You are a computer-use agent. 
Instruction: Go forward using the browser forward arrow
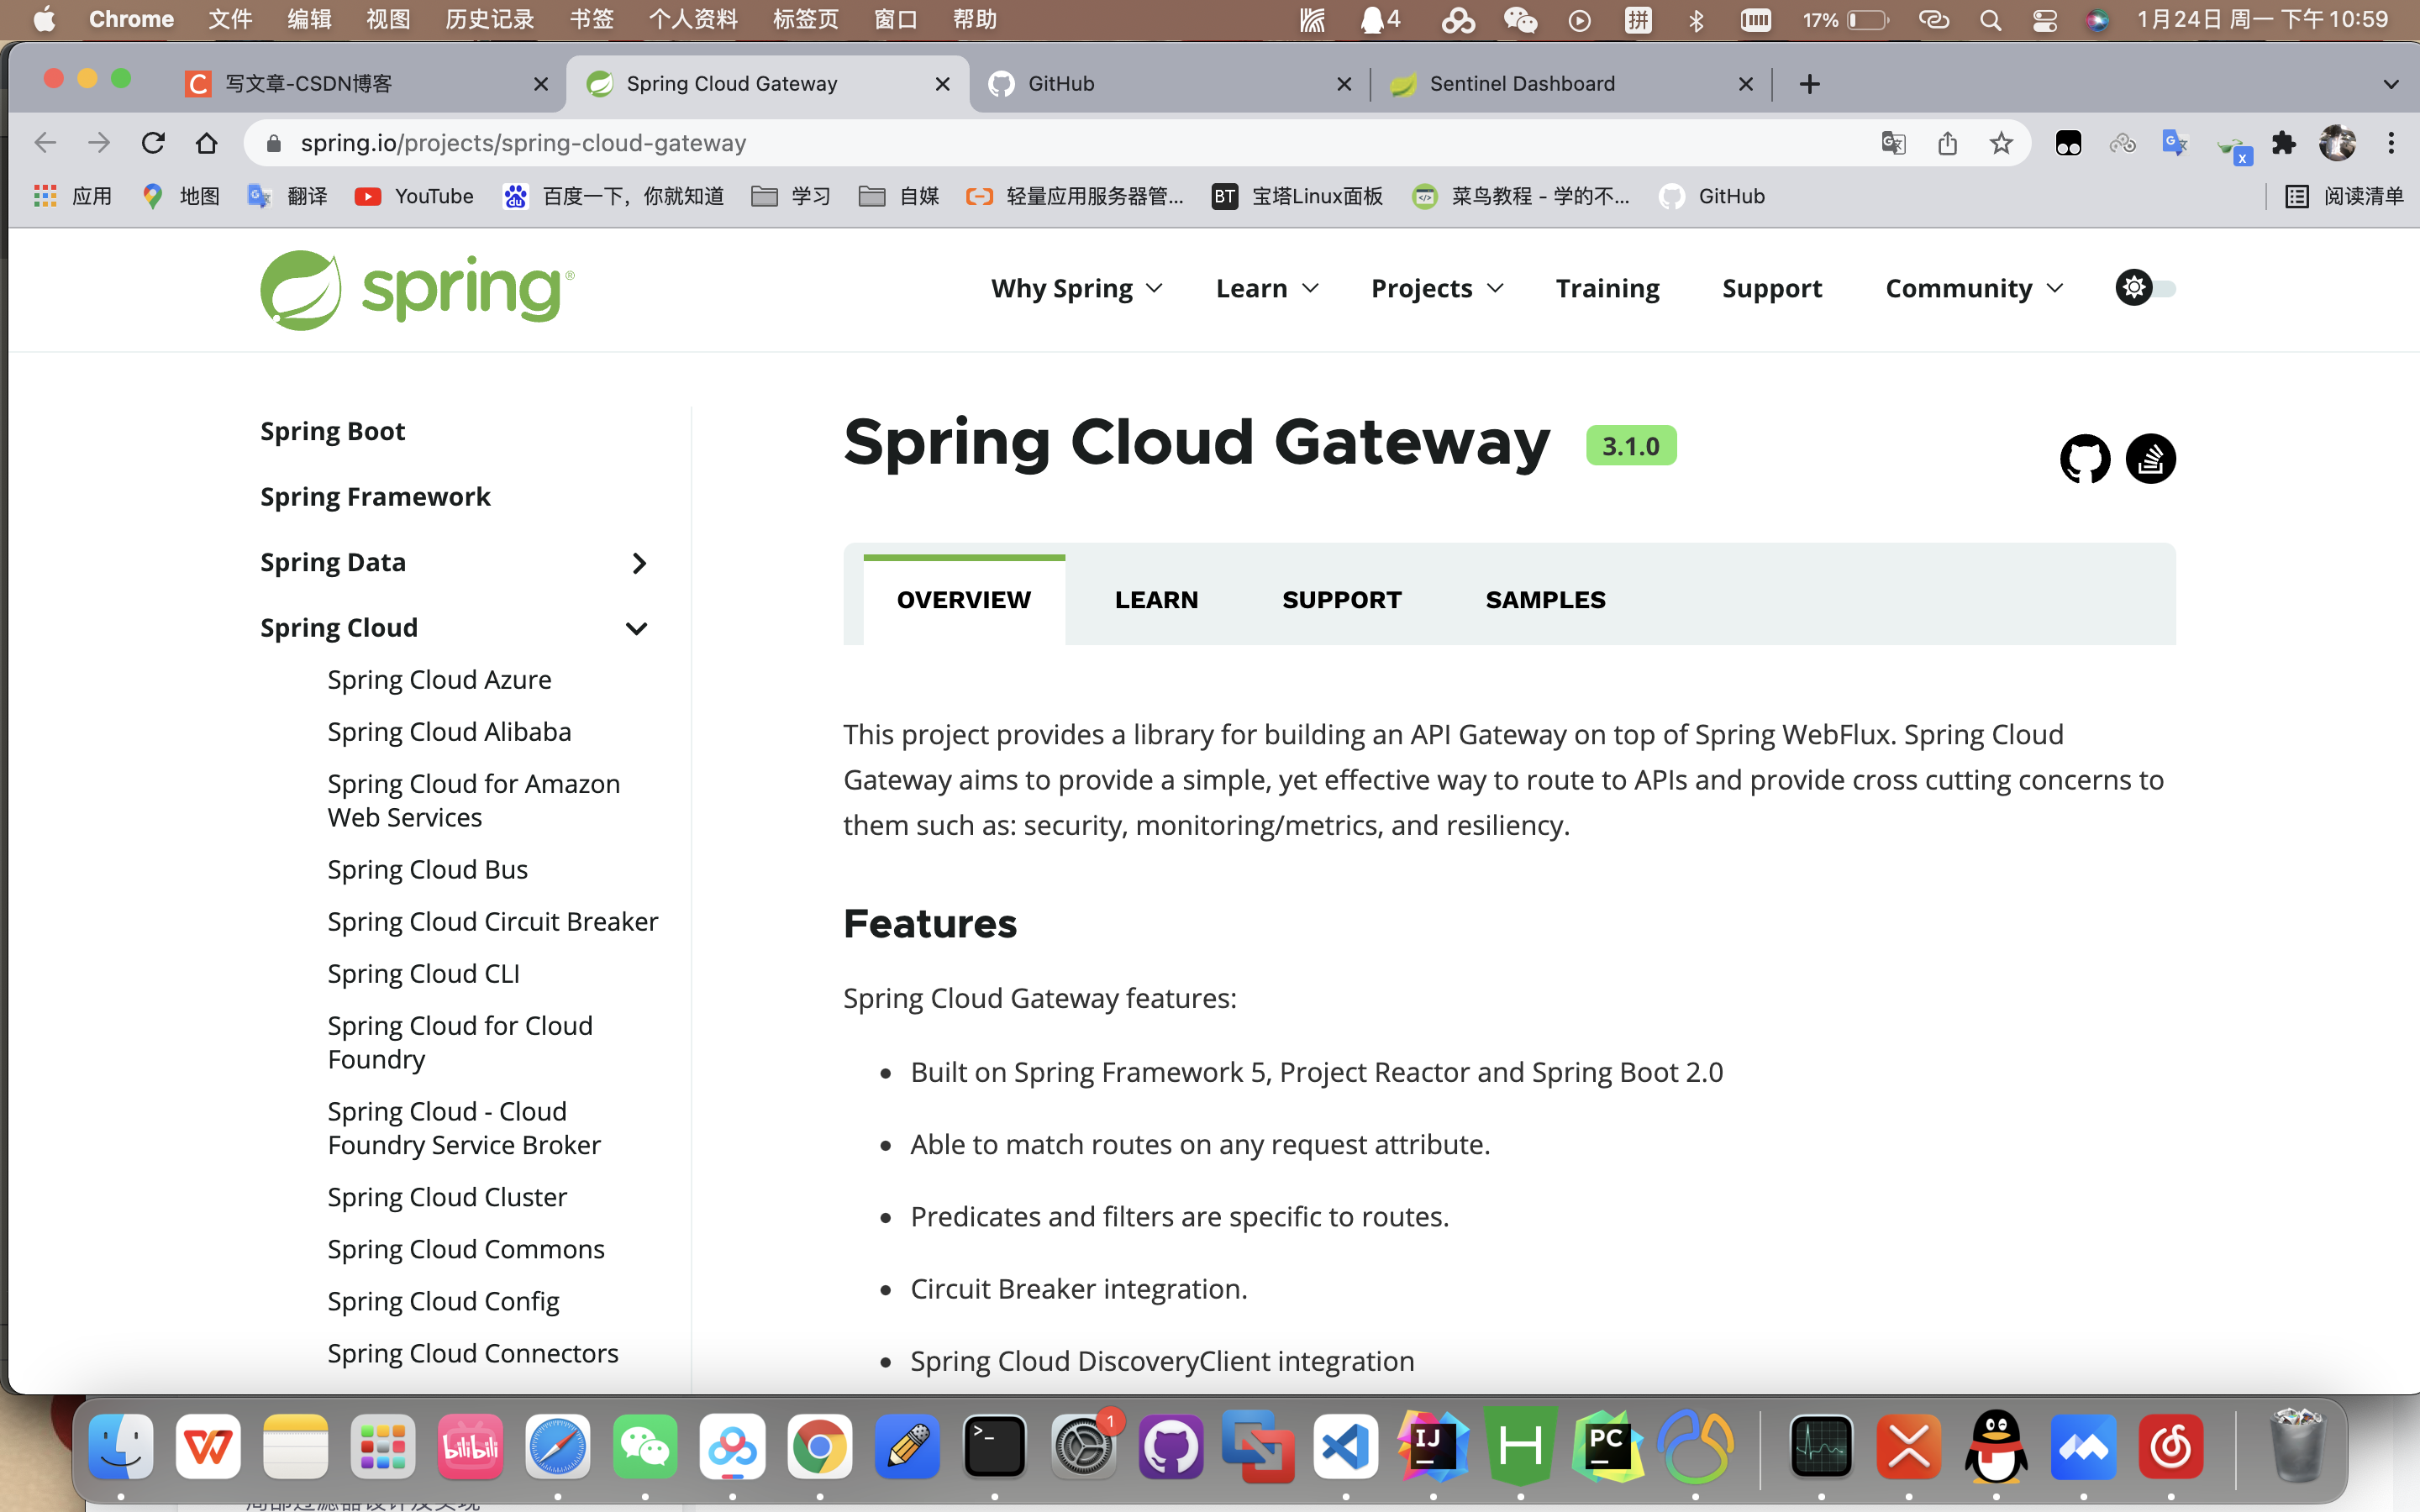(x=99, y=143)
